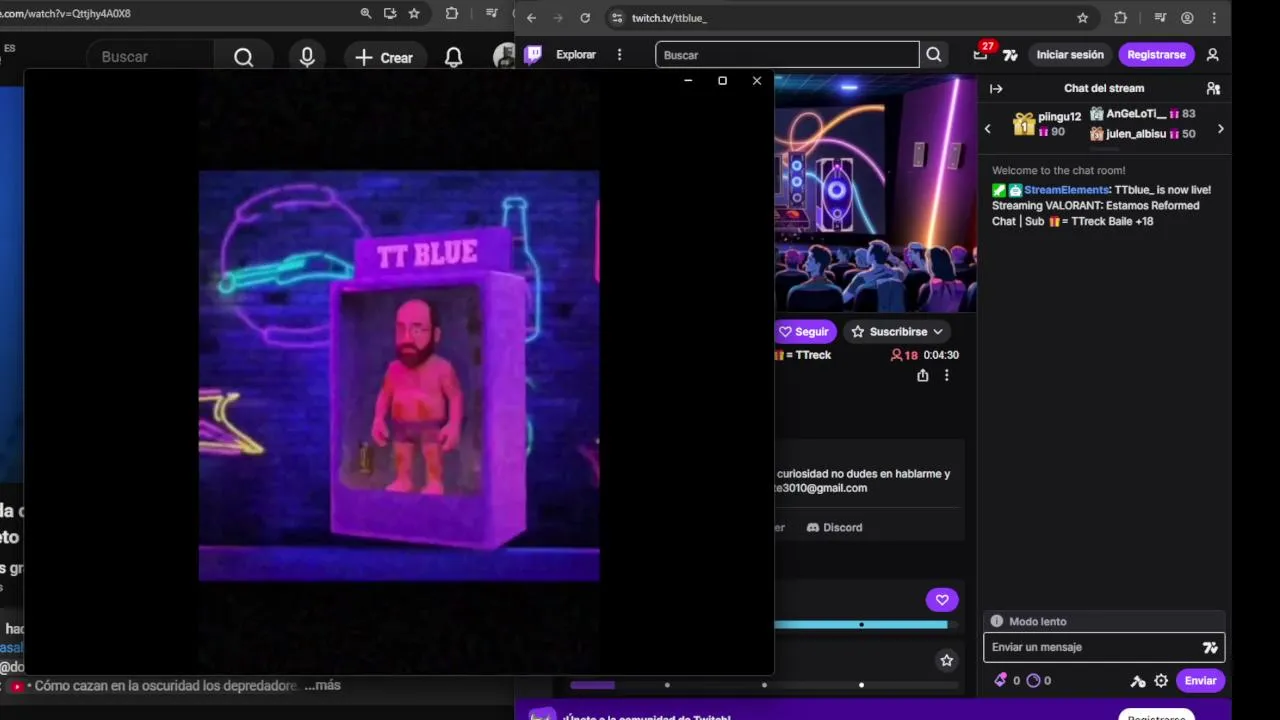The width and height of the screenshot is (1280, 720).
Task: Click the YouTube search magnifier button
Action: tap(243, 57)
